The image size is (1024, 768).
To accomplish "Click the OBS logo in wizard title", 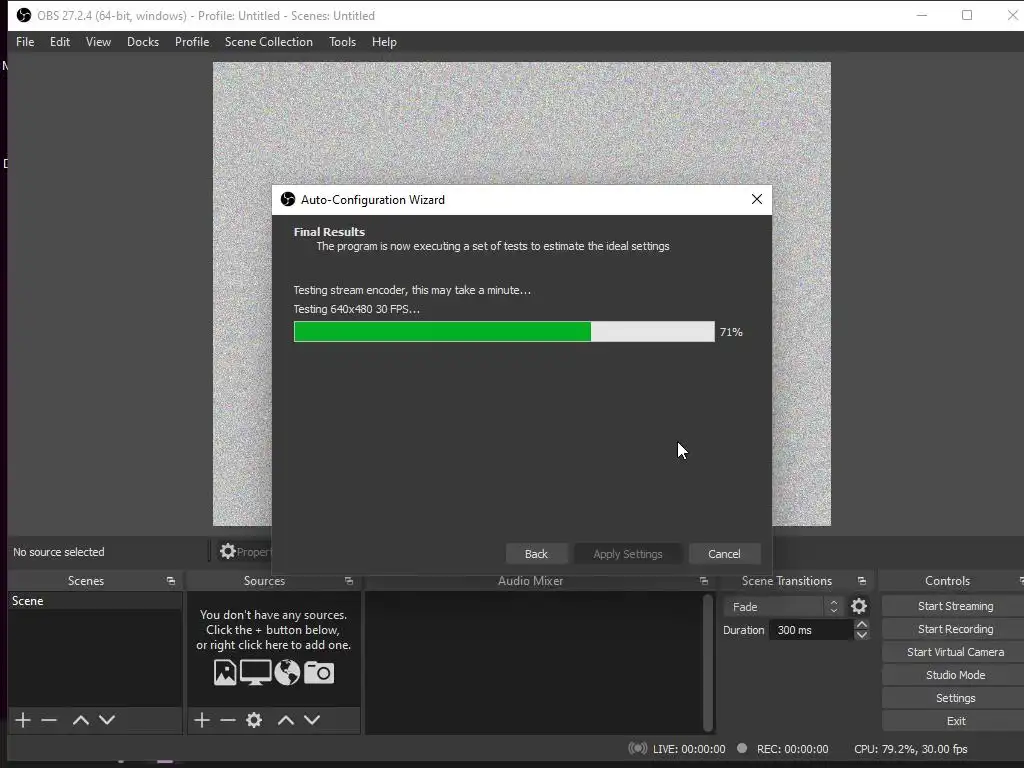I will tap(287, 199).
